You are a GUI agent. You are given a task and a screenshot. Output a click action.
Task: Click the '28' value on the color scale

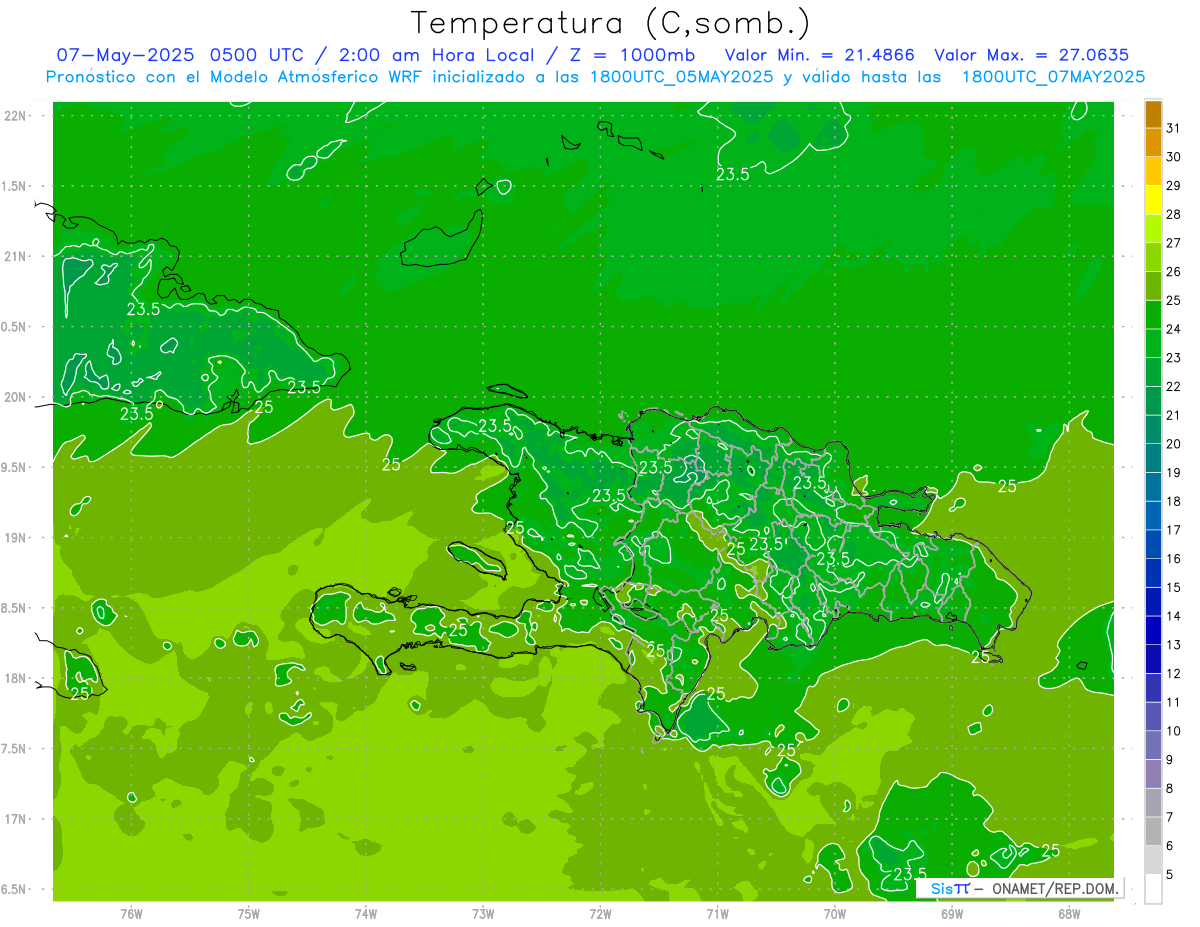point(1173,214)
